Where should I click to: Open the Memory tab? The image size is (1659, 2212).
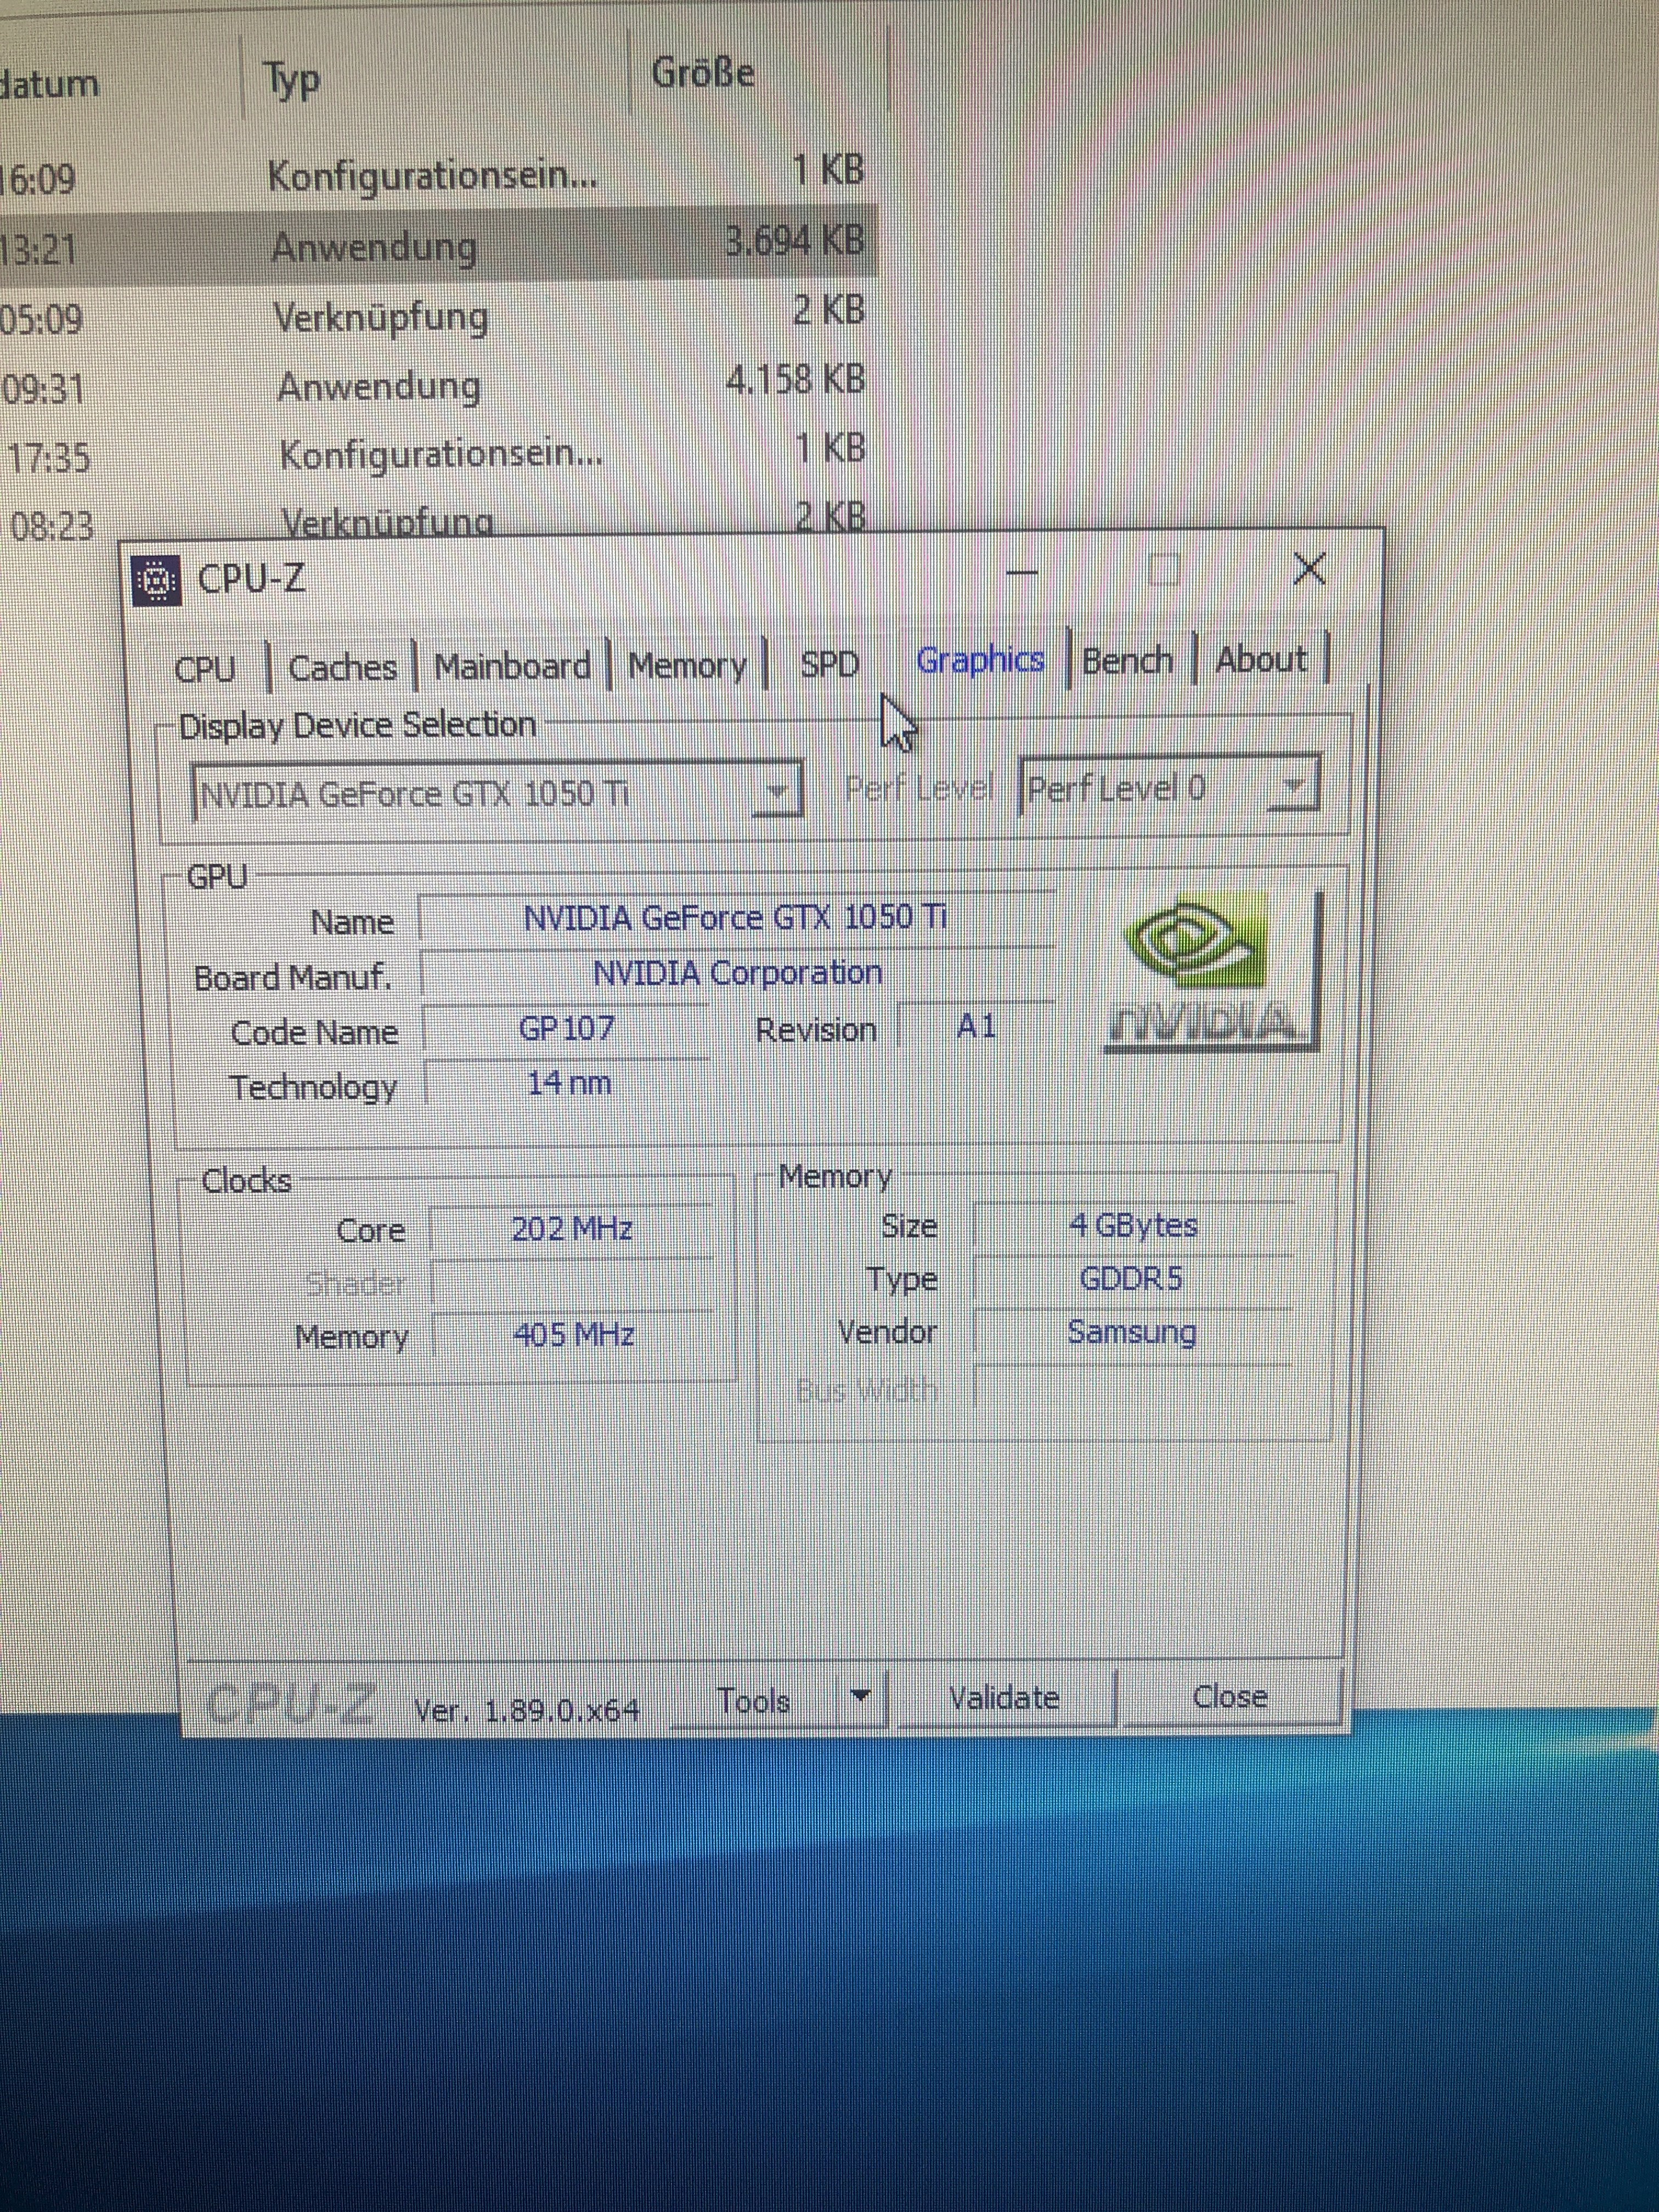(x=687, y=665)
